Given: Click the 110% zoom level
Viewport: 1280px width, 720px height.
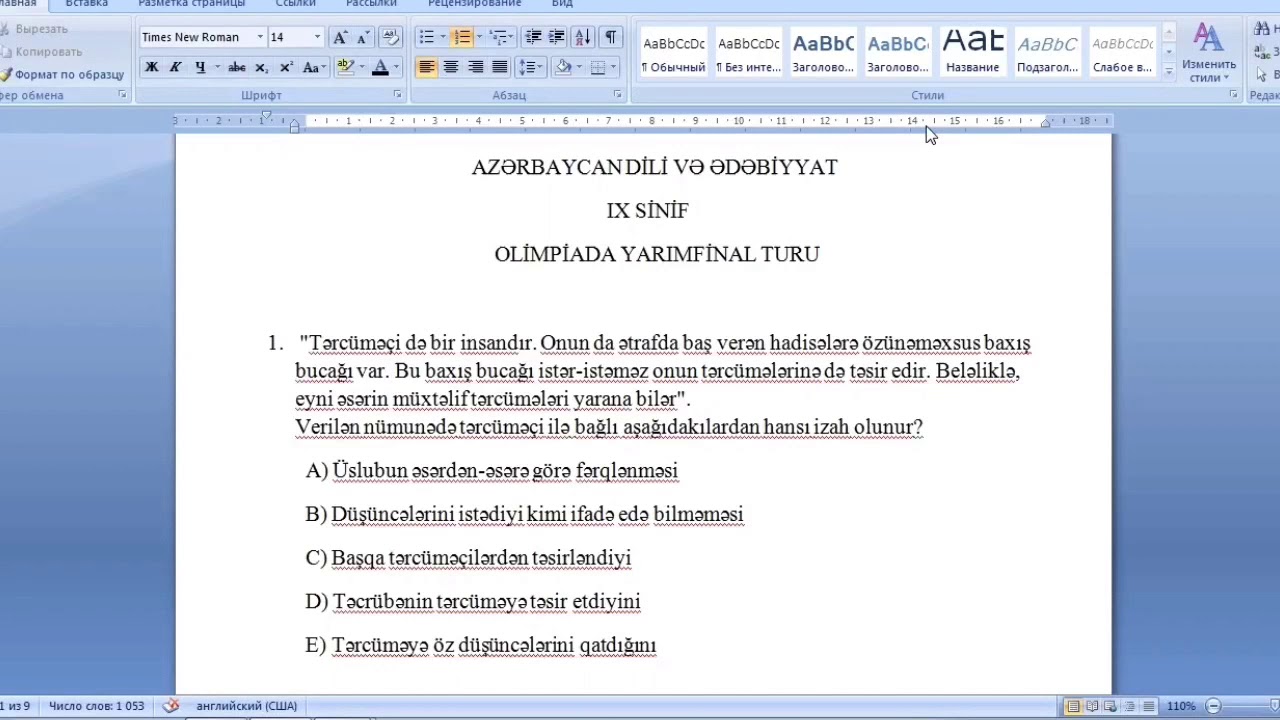Looking at the screenshot, I should click(1181, 706).
